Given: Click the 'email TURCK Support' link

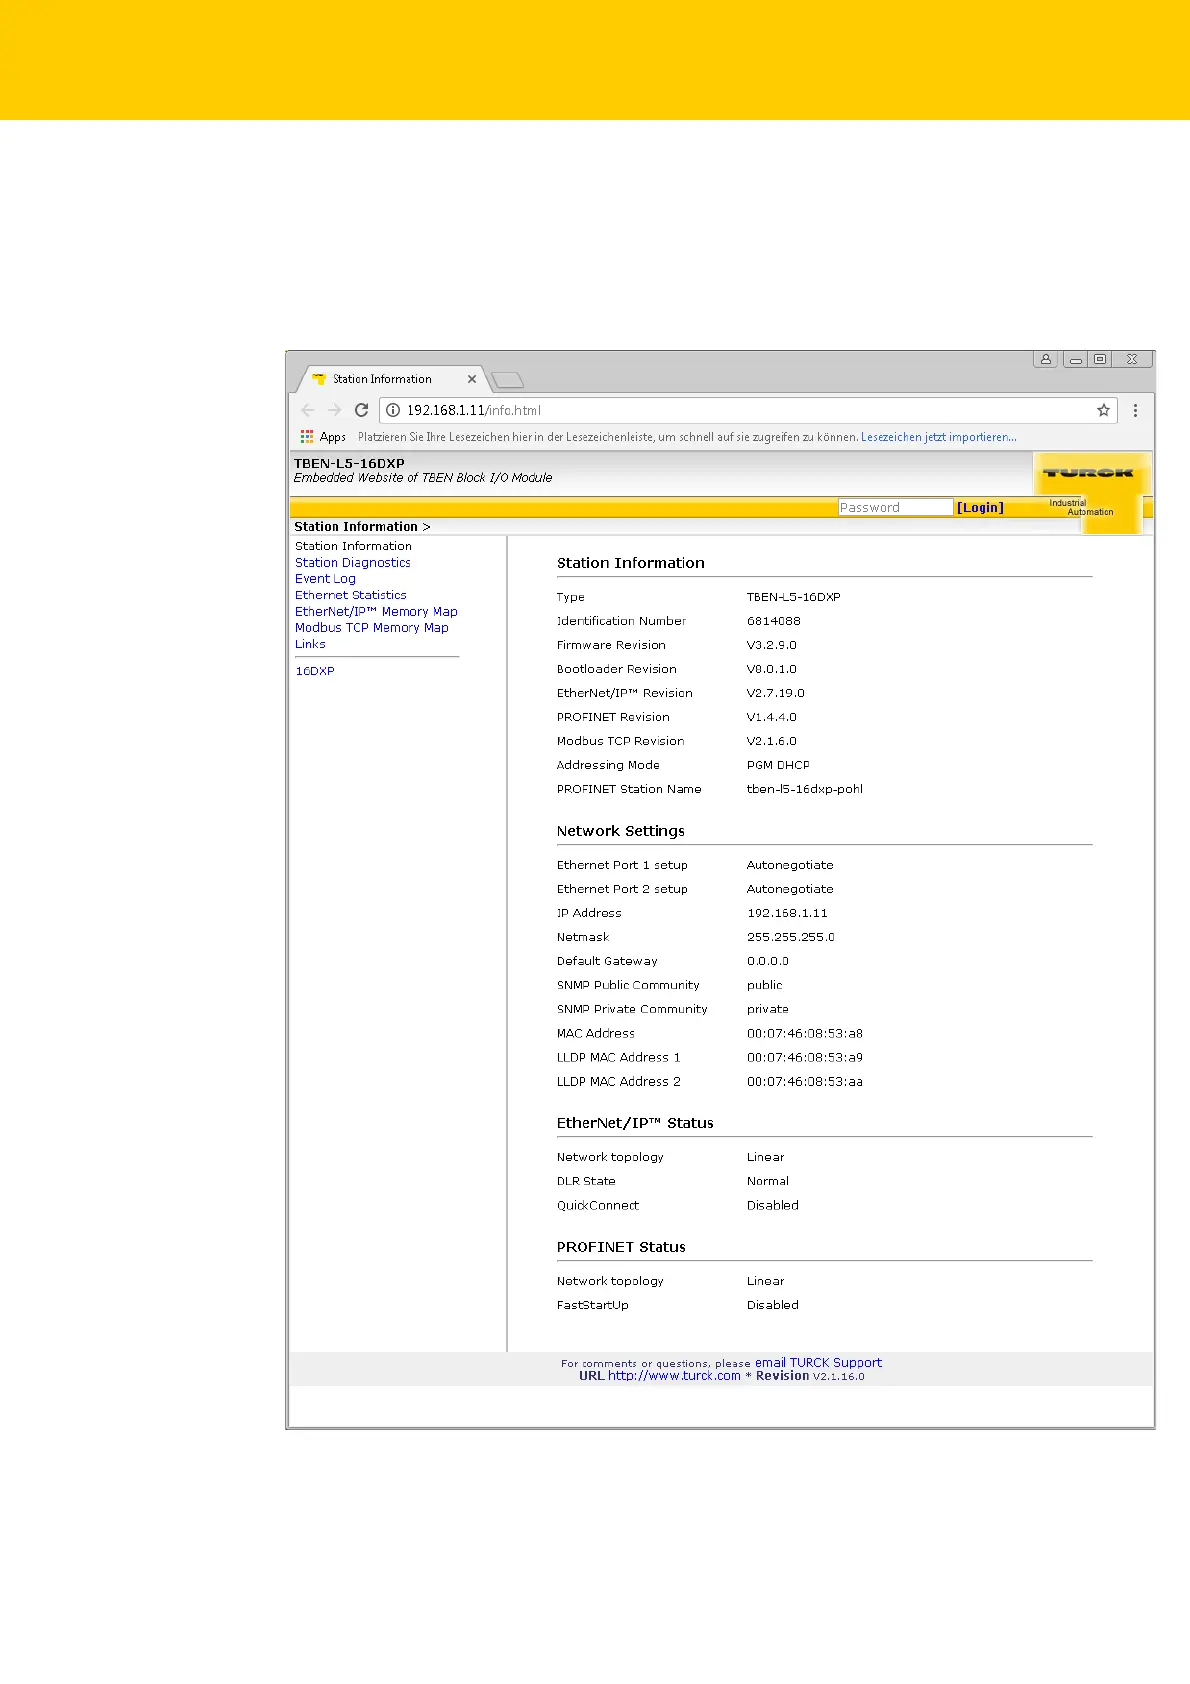Looking at the screenshot, I should coord(818,1362).
